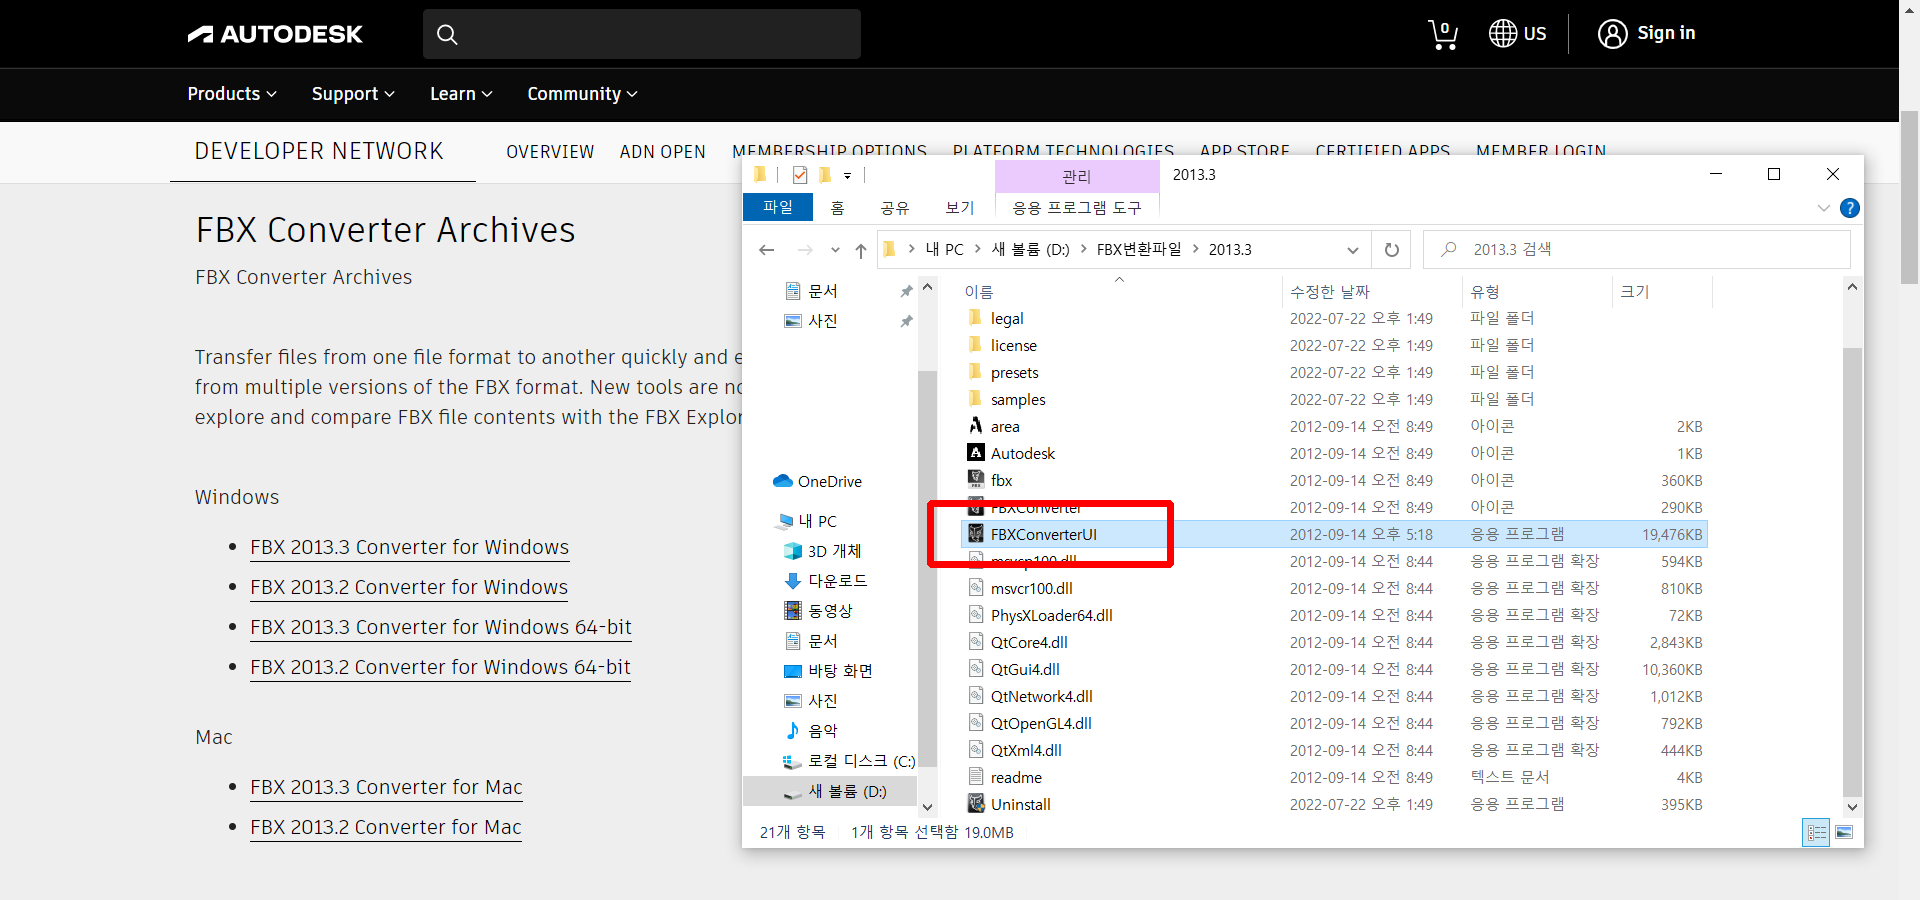Viewport: 1920px width, 900px height.
Task: Select the license folder
Action: pyautogui.click(x=1013, y=345)
